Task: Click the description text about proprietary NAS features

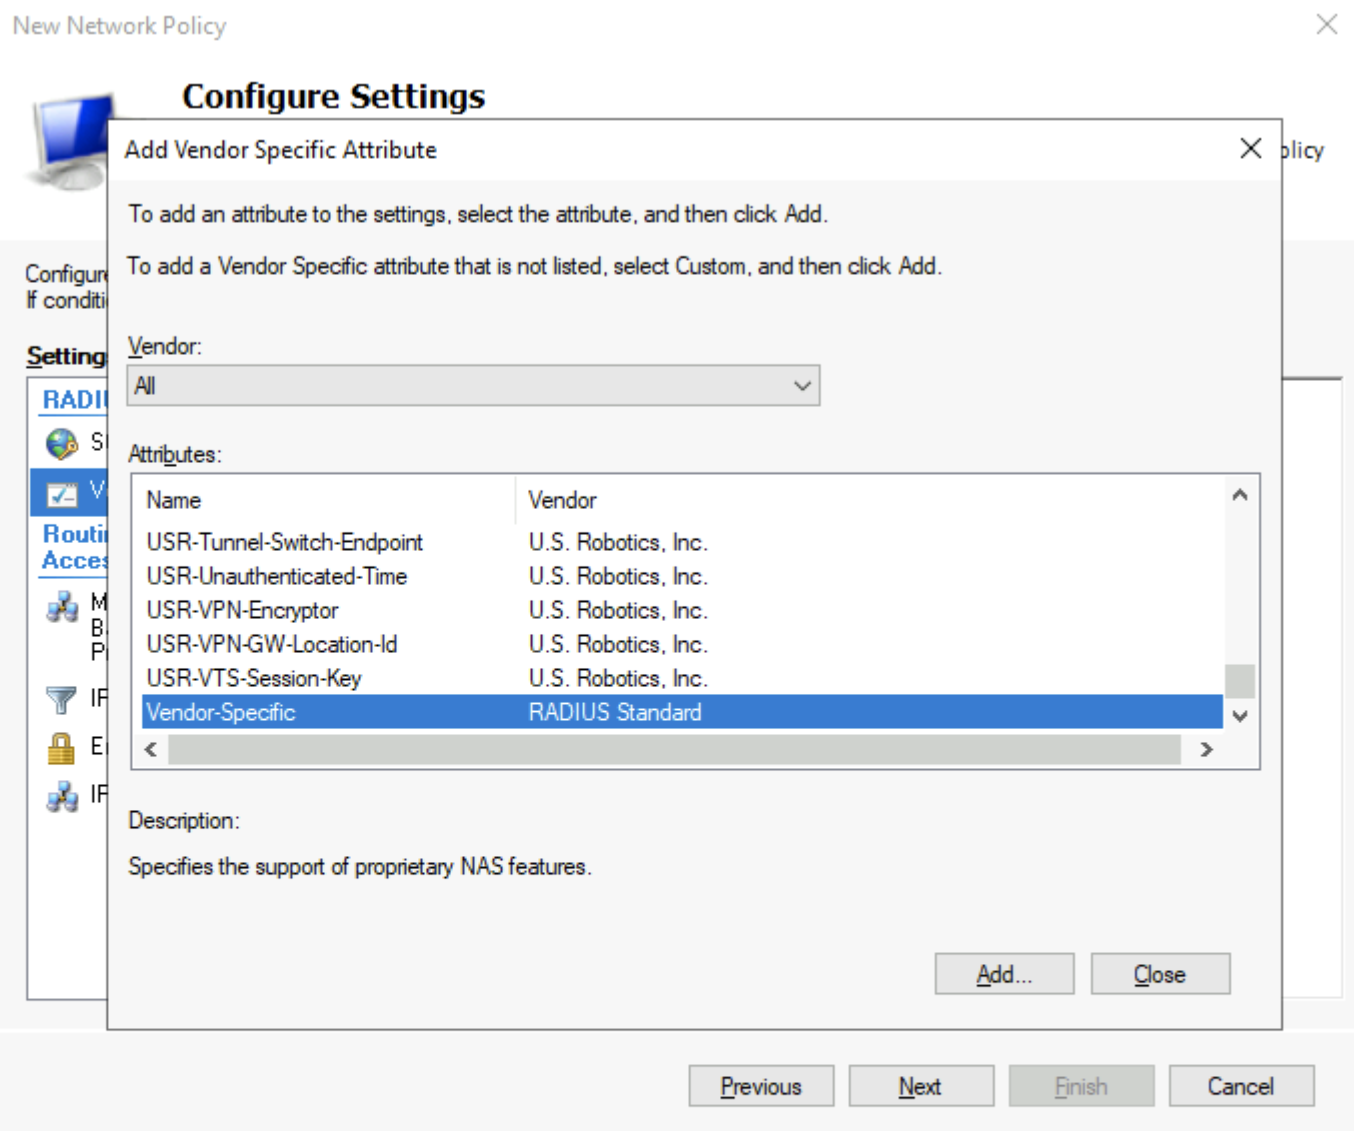Action: coord(360,866)
